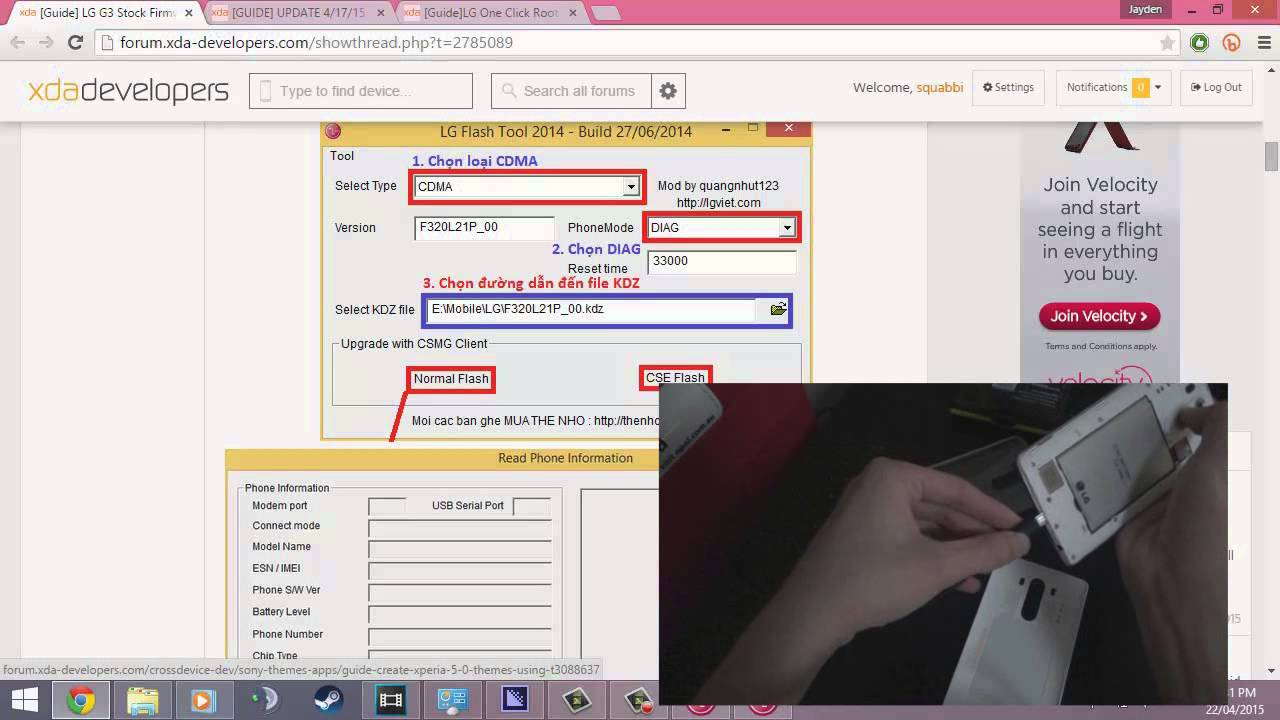1280x720 pixels.
Task: Switch to the GUIDE UPDATE 4/17/15 tab
Action: (296, 13)
